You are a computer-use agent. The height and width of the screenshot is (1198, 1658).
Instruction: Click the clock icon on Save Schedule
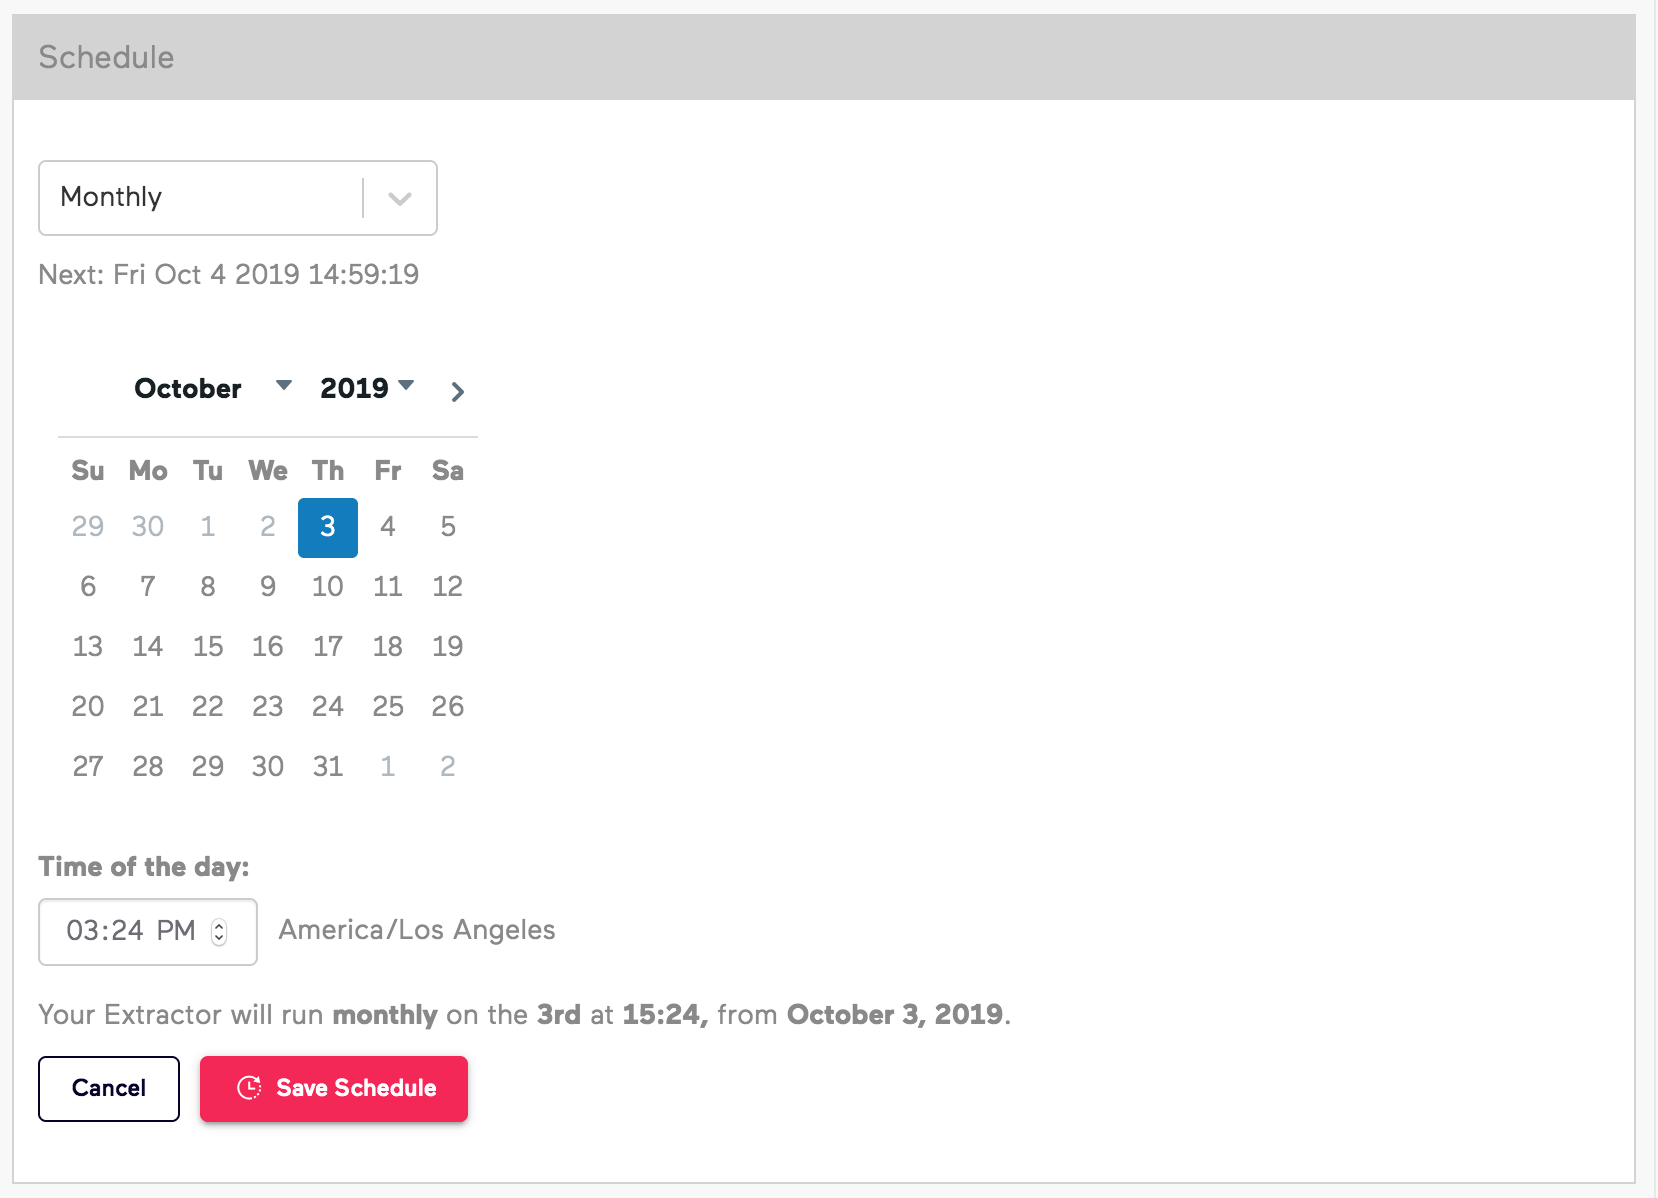[249, 1088]
